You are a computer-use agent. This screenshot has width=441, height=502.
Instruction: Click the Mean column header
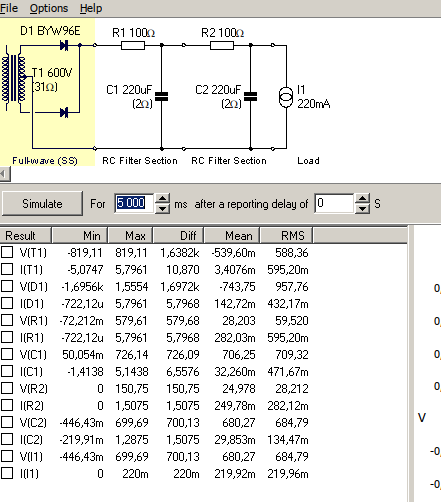pos(232,236)
